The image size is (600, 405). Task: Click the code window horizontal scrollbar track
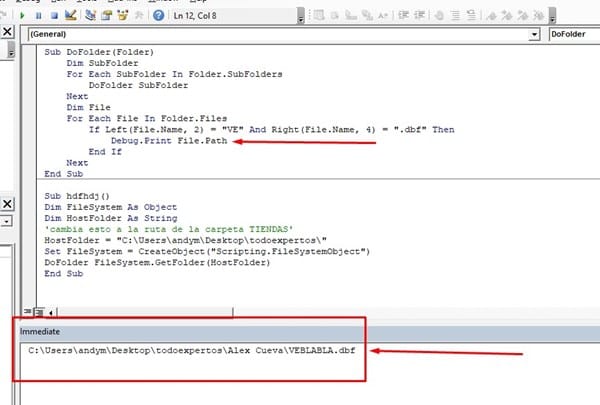click(145, 313)
